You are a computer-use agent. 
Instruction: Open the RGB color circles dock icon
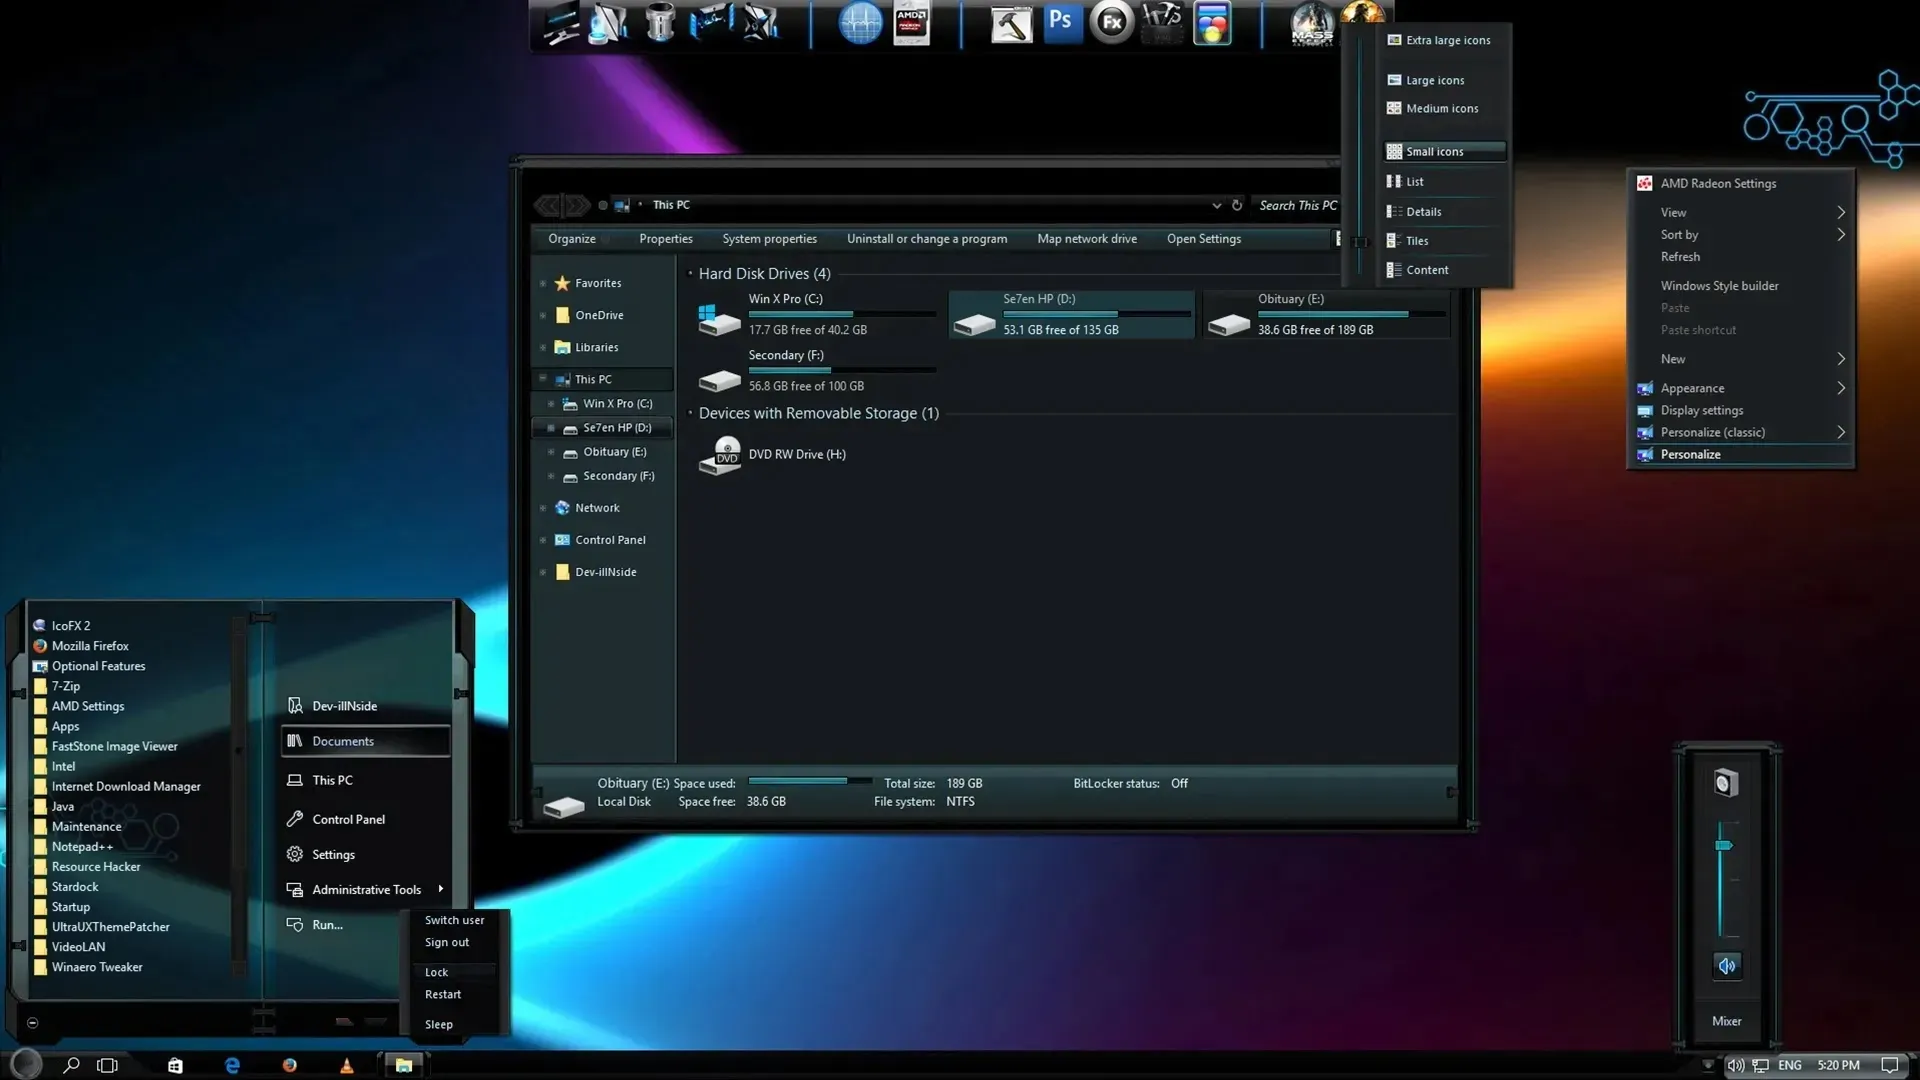pyautogui.click(x=1212, y=23)
